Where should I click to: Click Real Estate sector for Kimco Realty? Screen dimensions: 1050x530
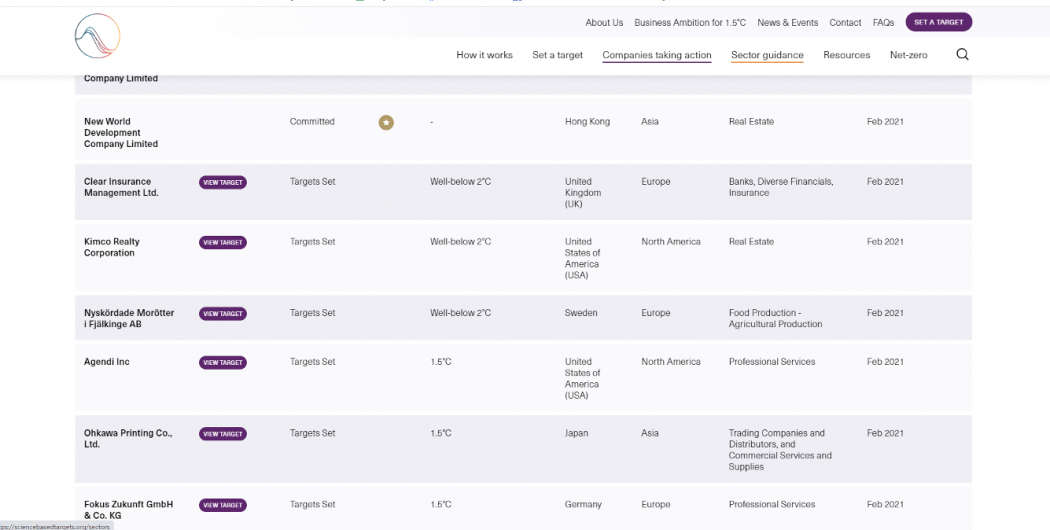click(x=751, y=242)
